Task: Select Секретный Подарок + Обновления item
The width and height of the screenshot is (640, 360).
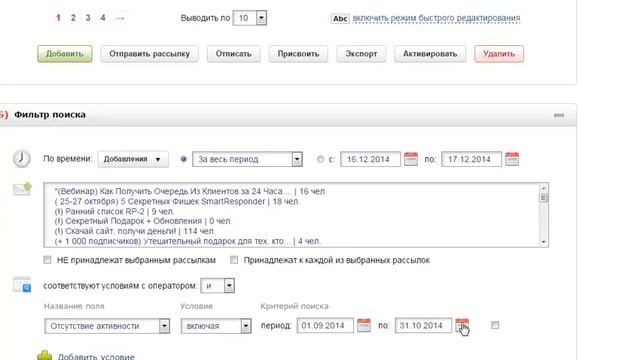Action: tap(143, 221)
